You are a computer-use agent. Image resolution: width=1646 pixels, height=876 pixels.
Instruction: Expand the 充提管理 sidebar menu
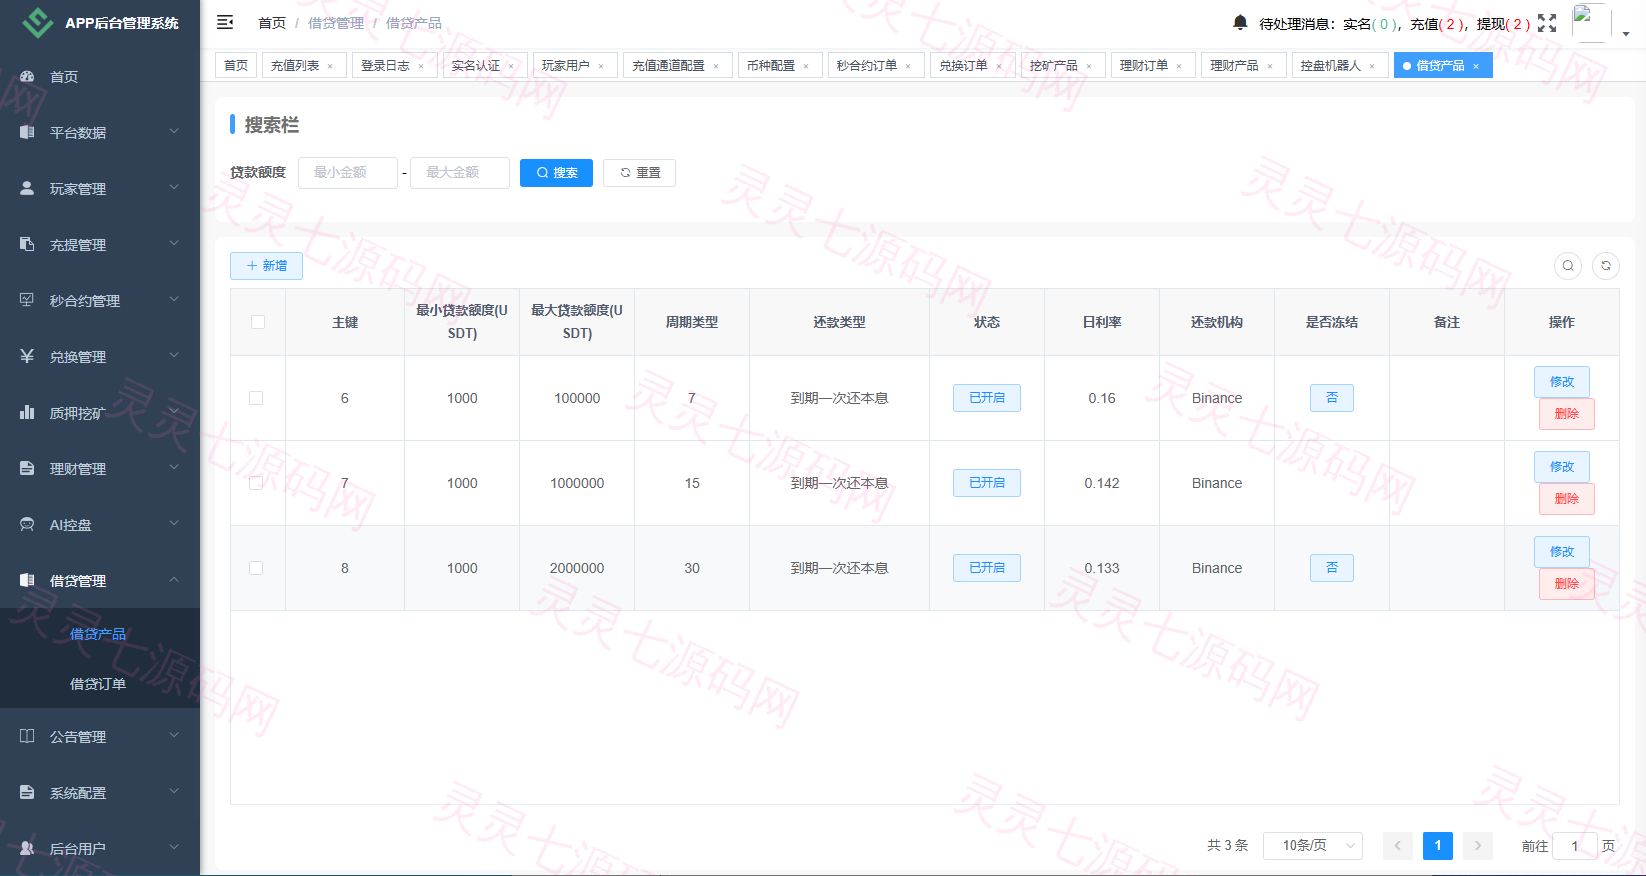tap(100, 244)
